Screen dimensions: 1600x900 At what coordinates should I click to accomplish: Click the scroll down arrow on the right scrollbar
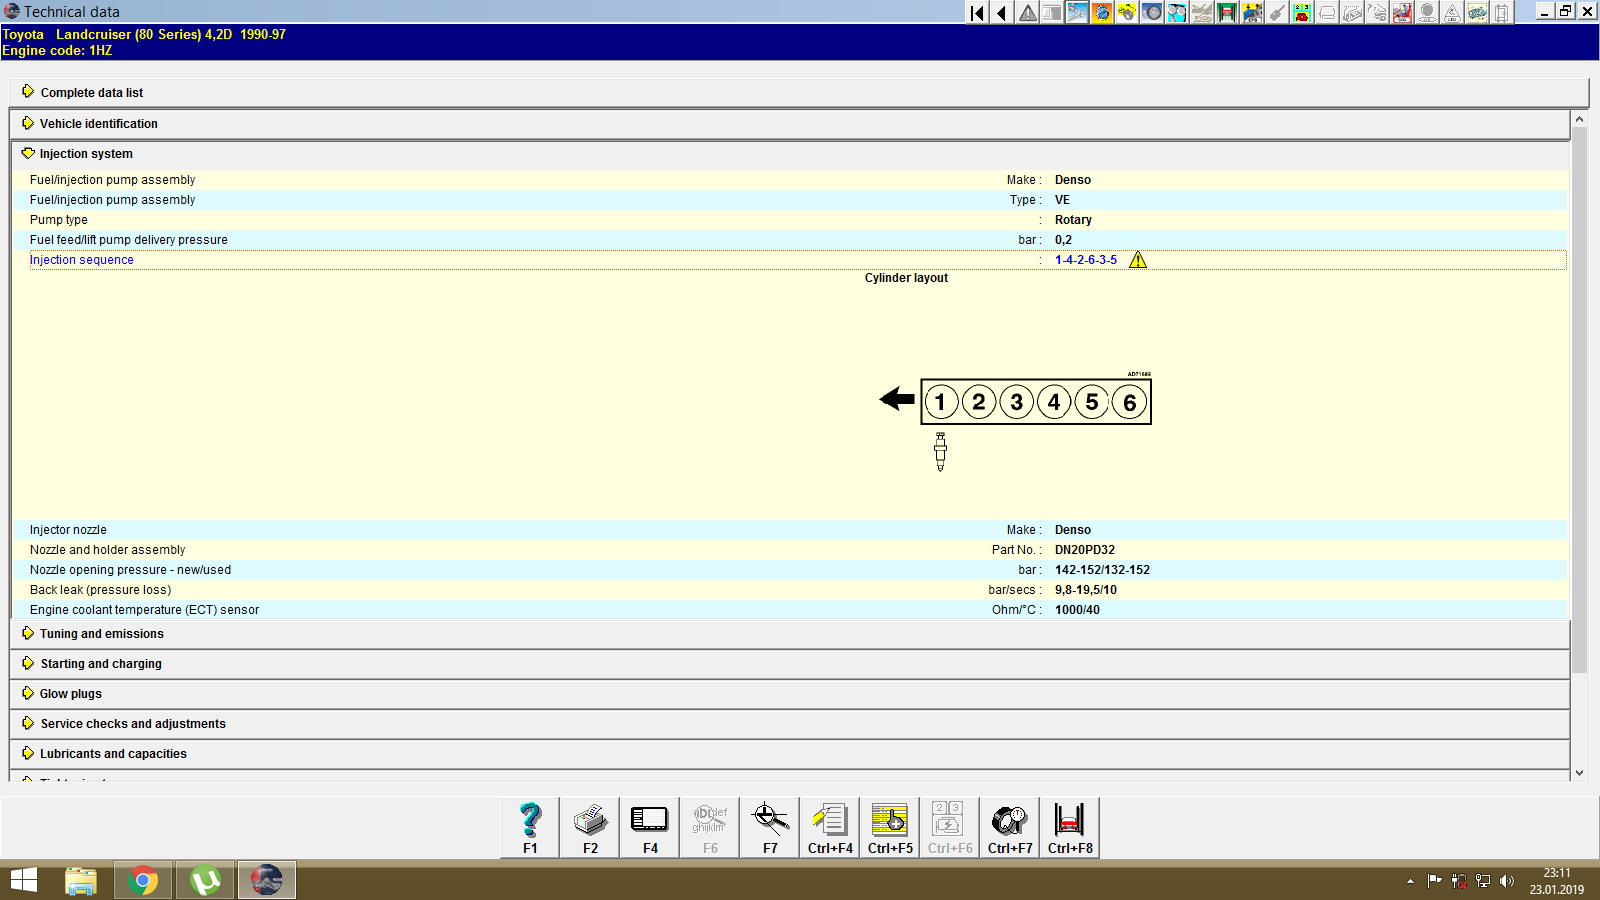1578,772
